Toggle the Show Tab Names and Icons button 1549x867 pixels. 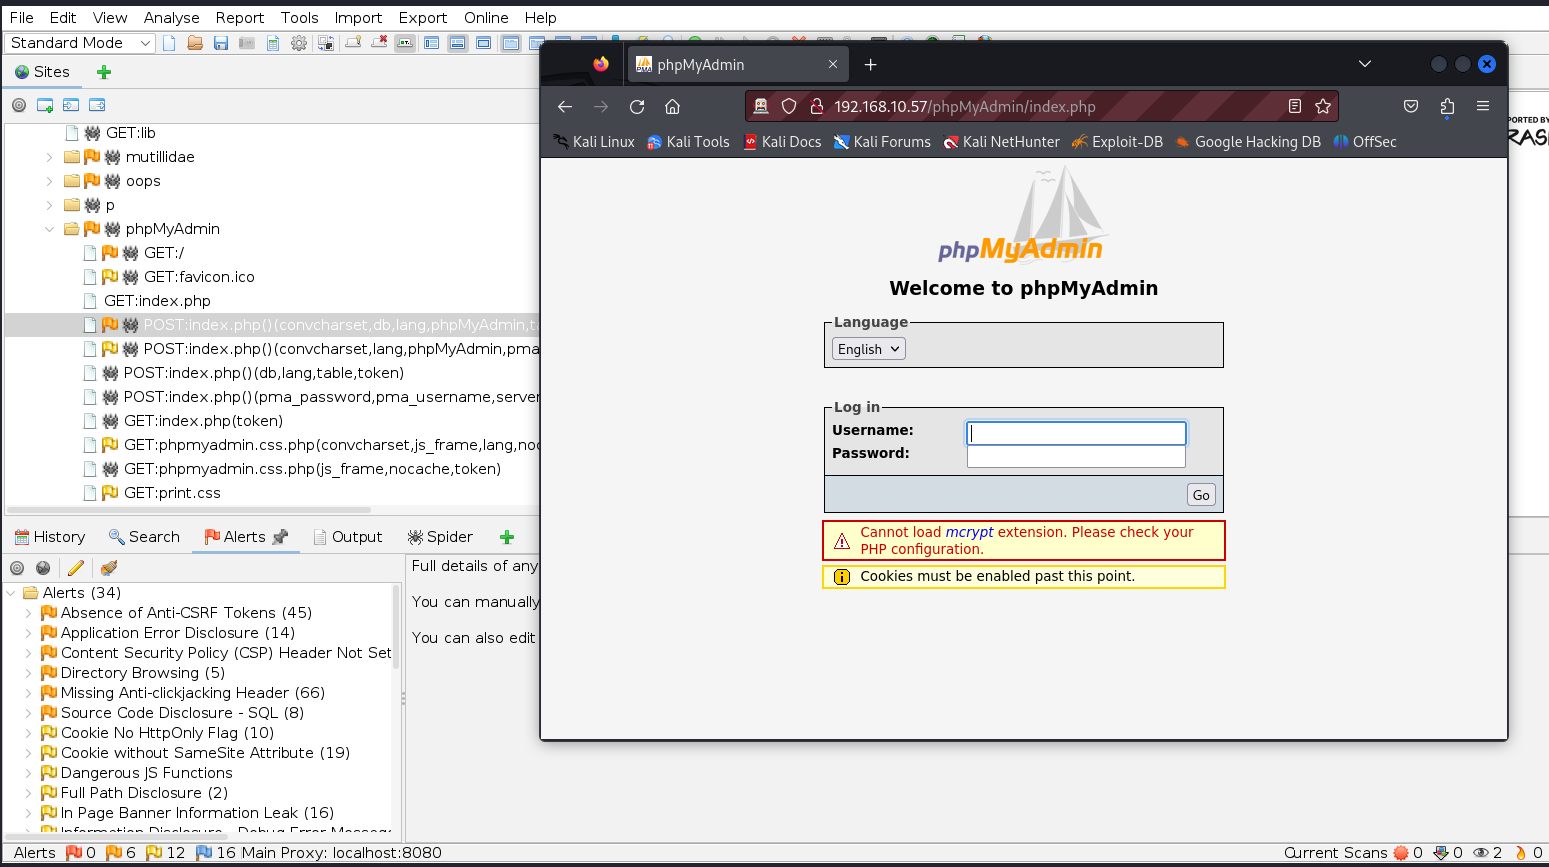coord(405,43)
